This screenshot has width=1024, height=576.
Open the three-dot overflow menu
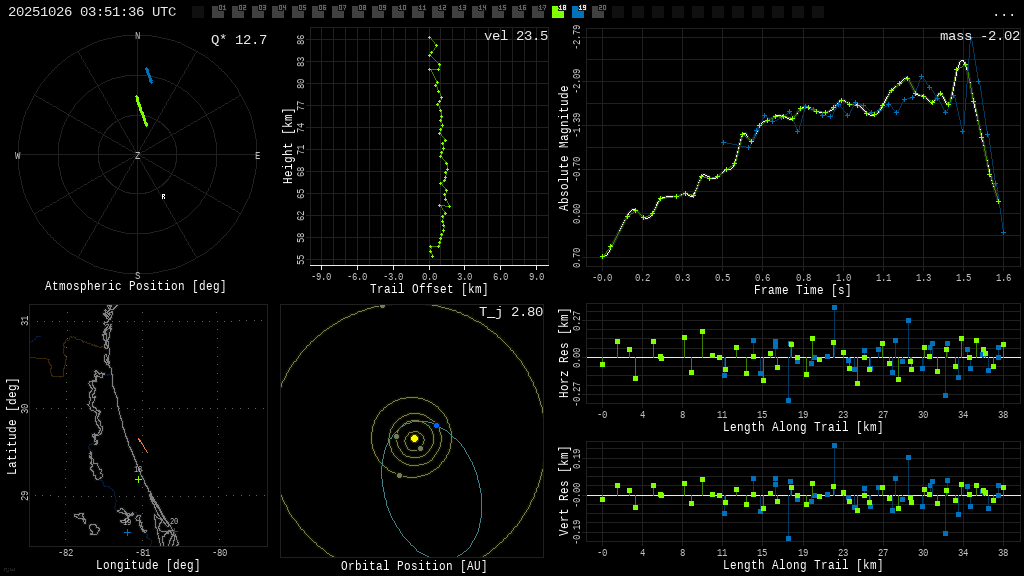pos(1003,13)
